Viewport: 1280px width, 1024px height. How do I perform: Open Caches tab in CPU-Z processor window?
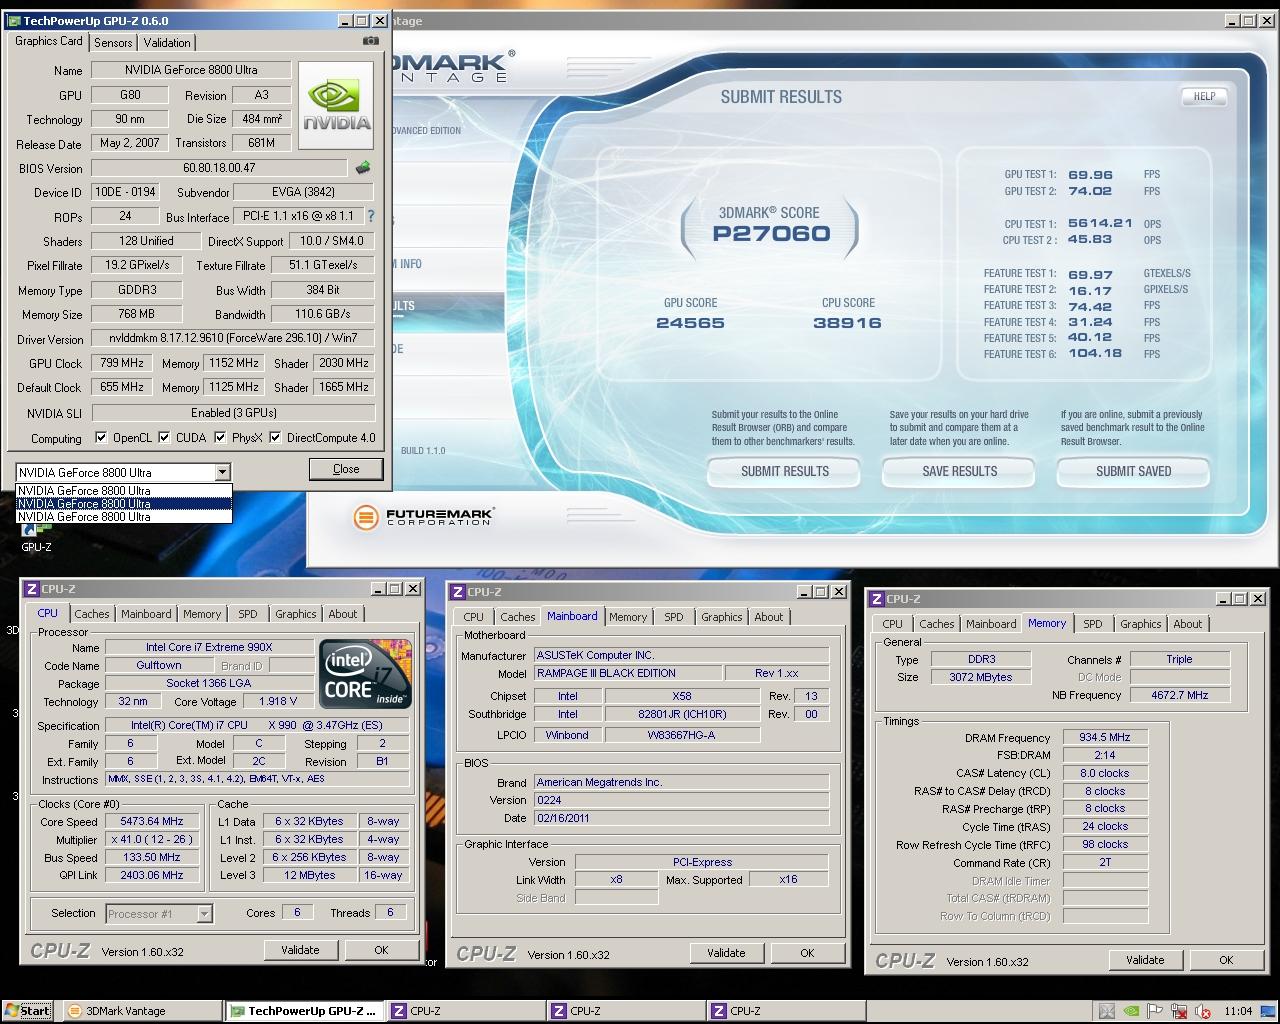[x=92, y=614]
